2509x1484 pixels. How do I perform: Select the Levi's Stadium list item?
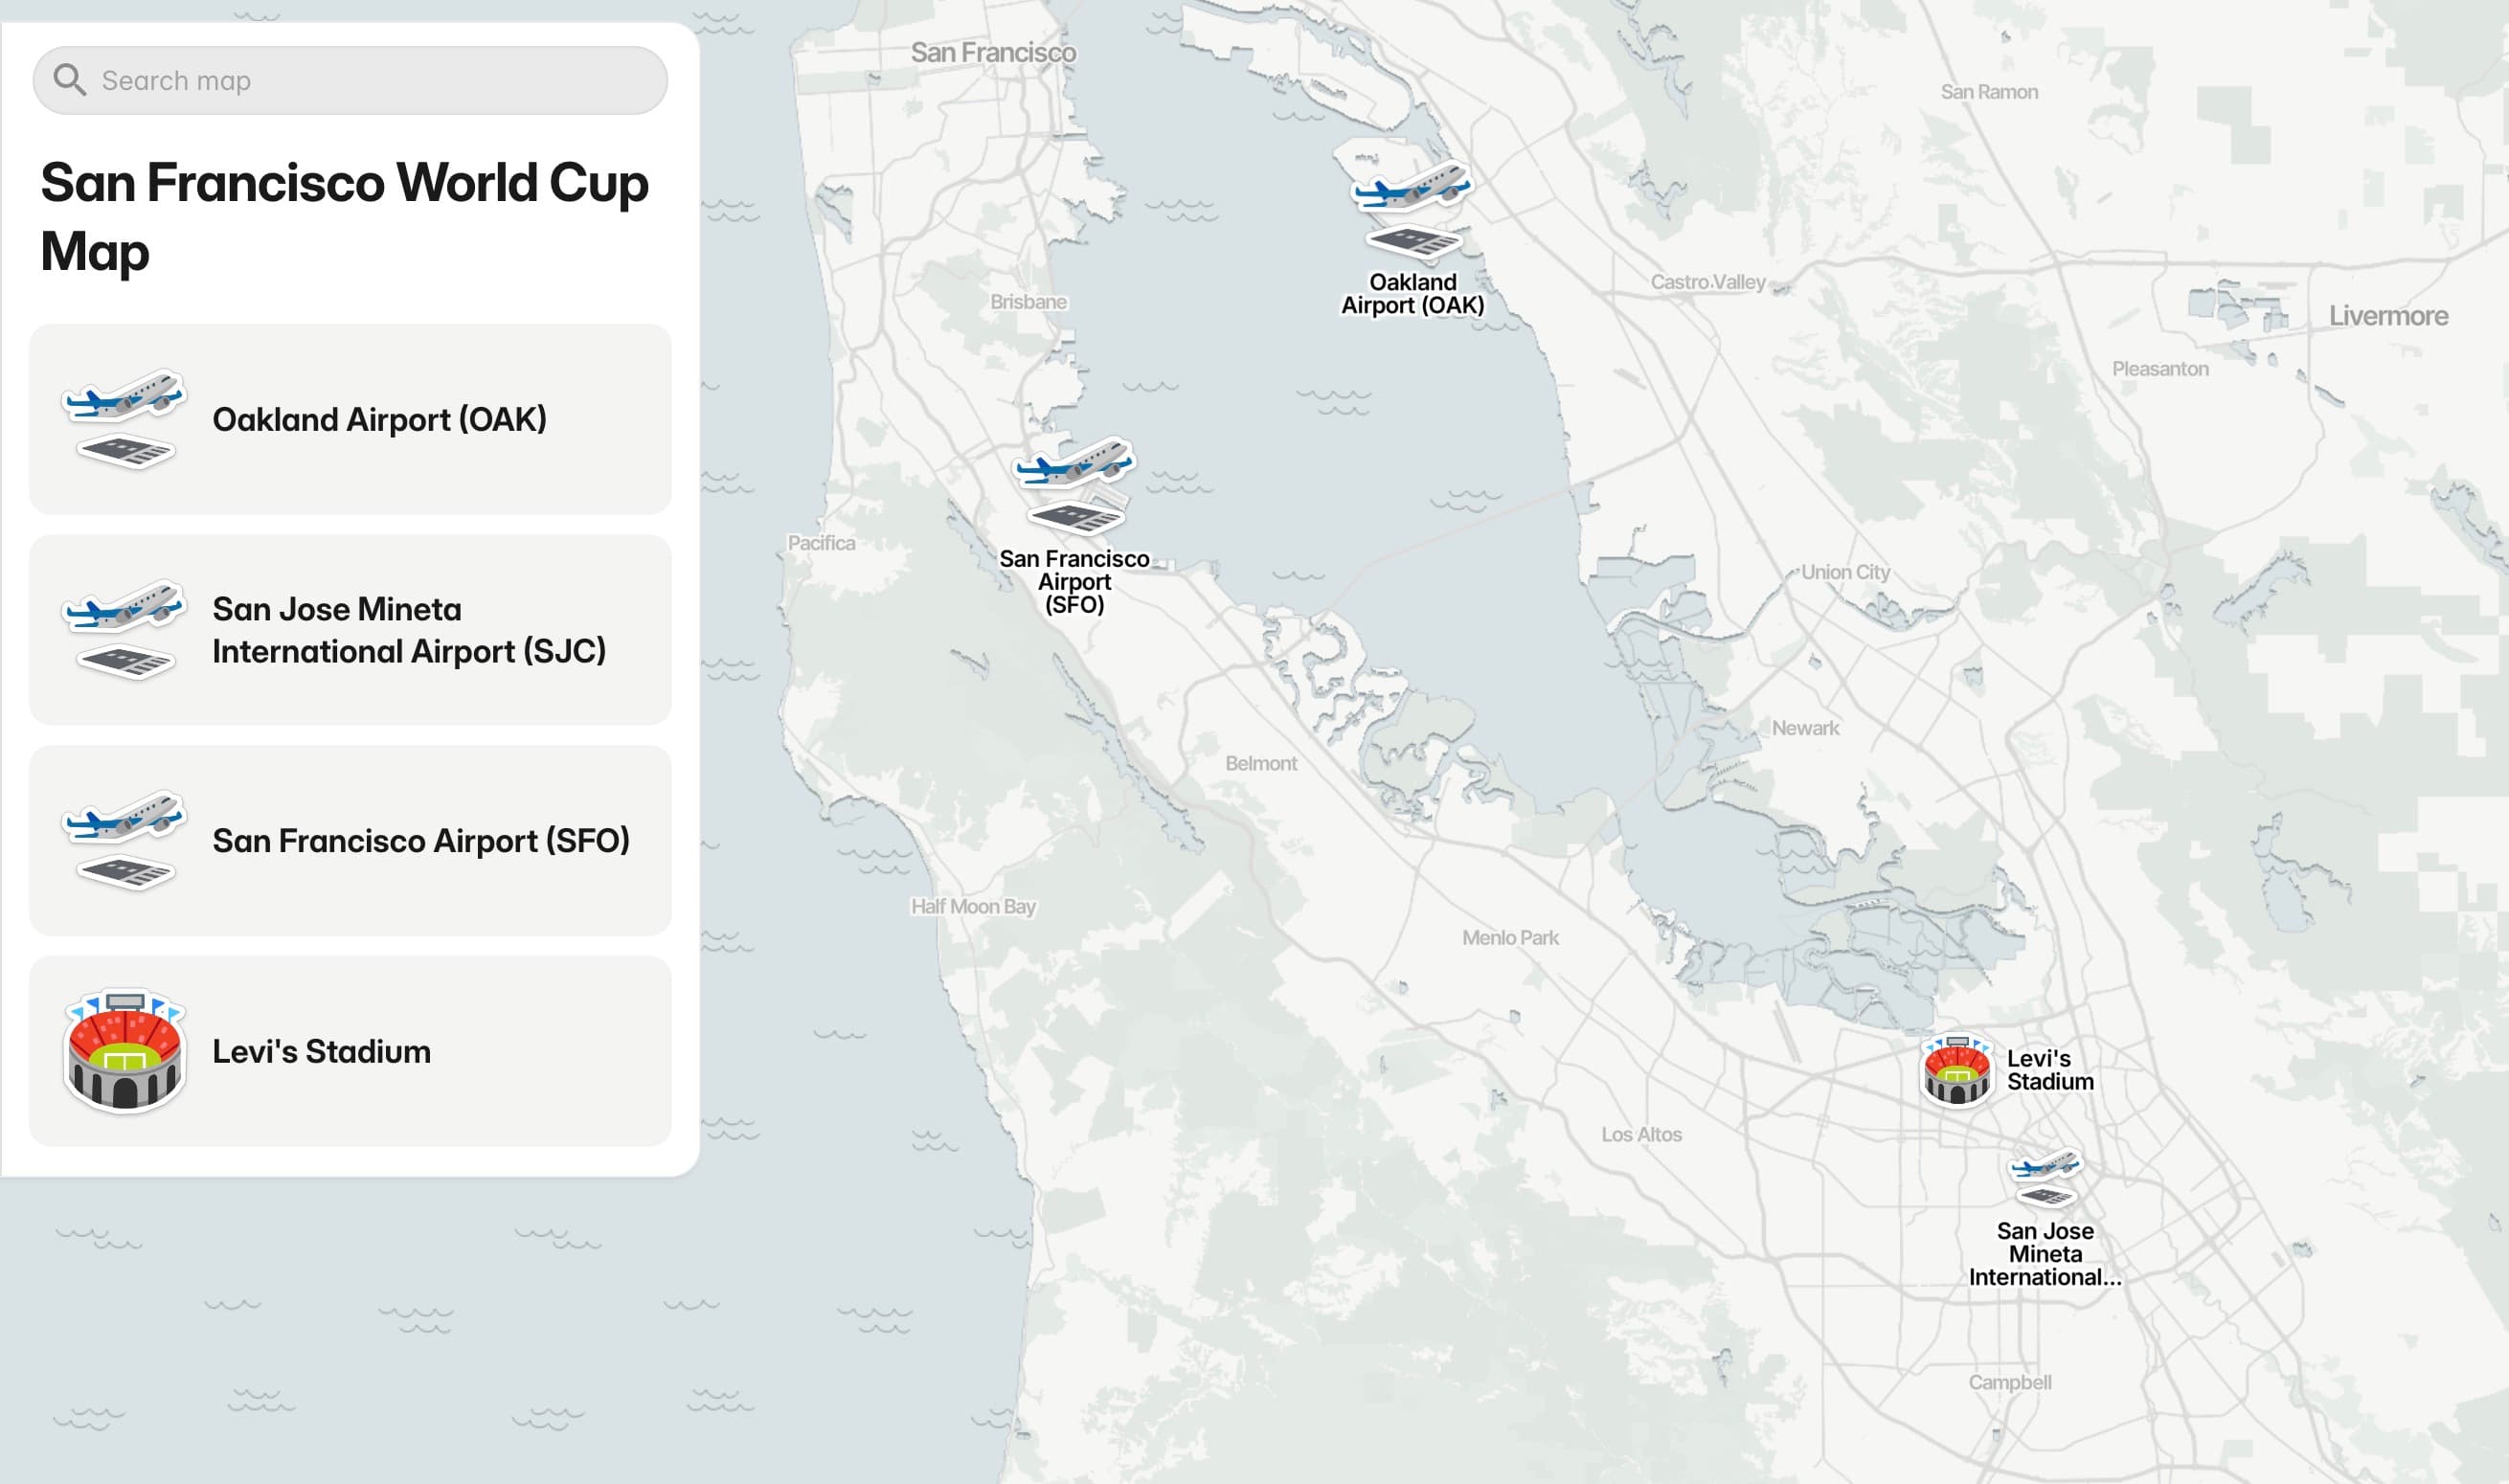tap(350, 1051)
